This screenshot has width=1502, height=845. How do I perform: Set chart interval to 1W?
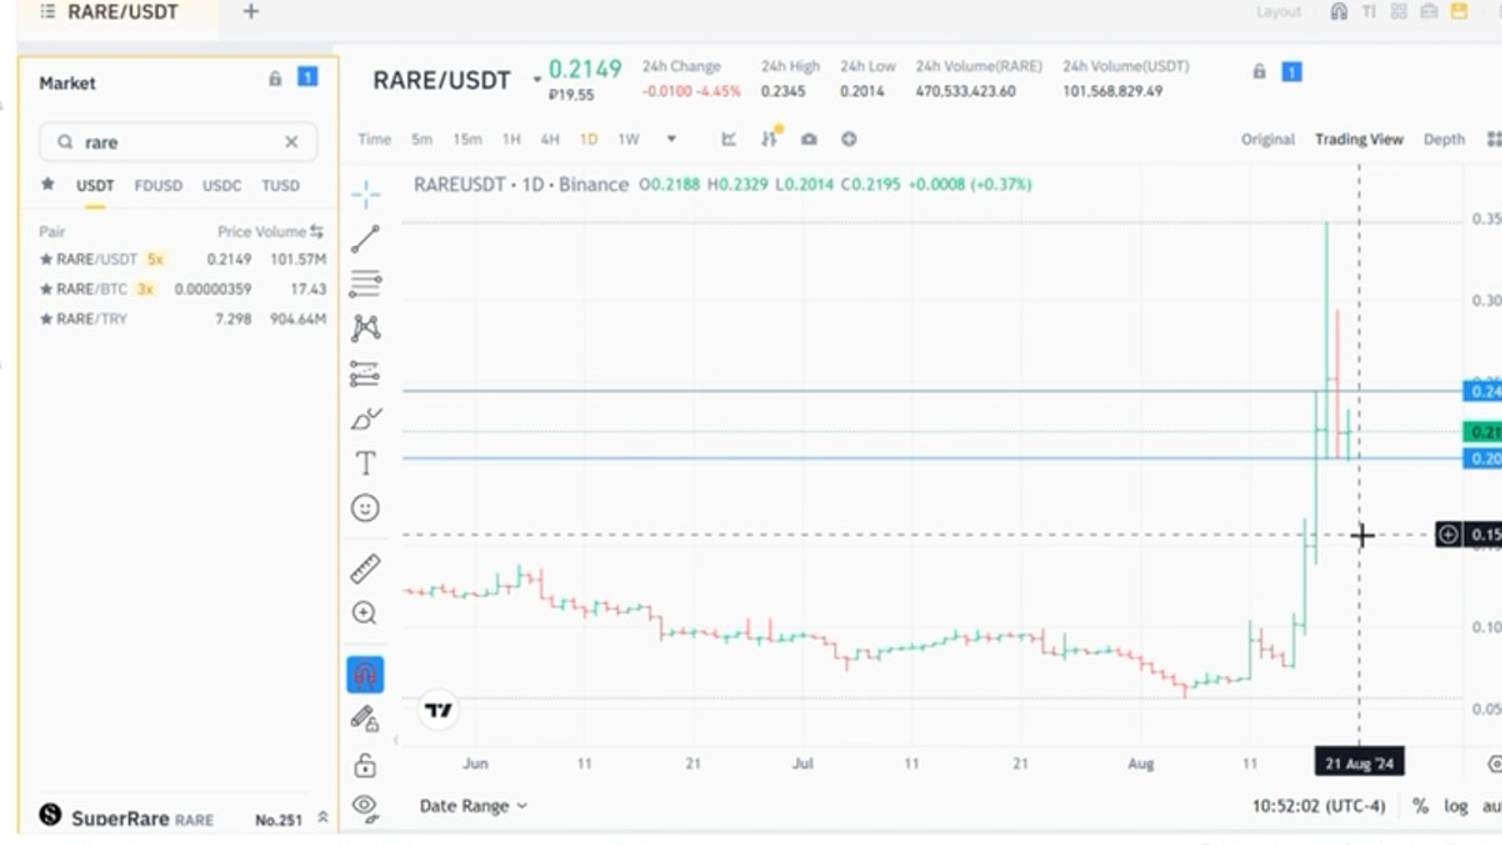(x=628, y=139)
